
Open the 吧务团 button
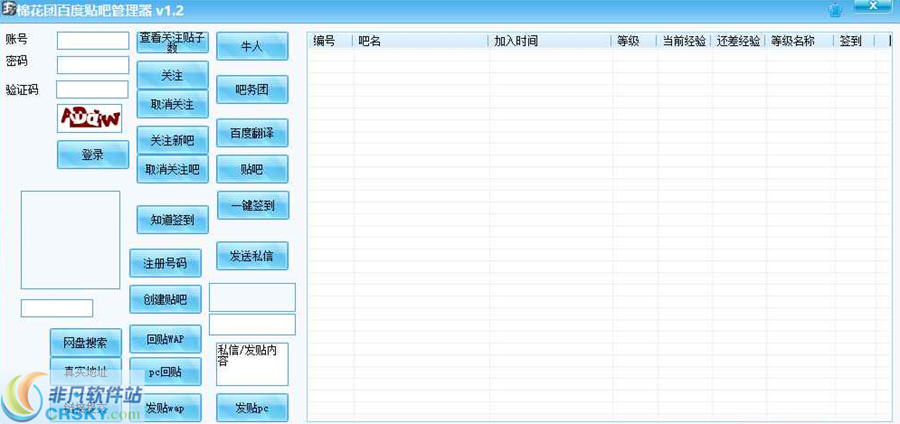pyautogui.click(x=253, y=90)
